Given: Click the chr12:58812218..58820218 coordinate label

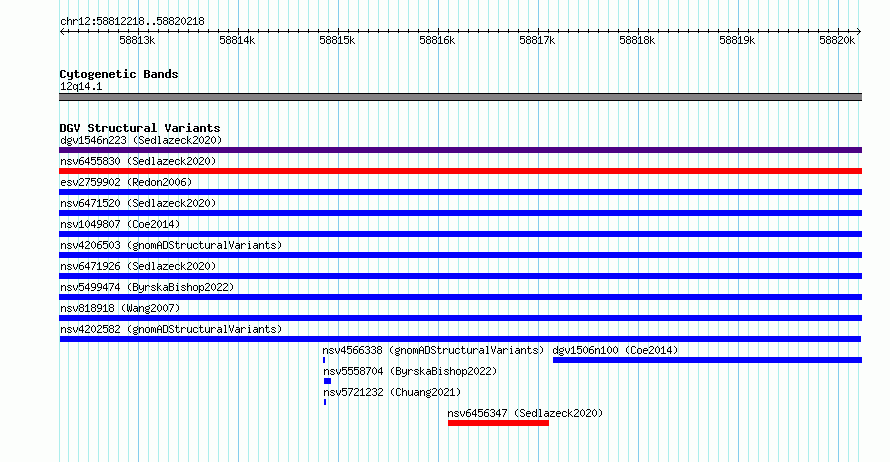Looking at the screenshot, I should point(132,21).
